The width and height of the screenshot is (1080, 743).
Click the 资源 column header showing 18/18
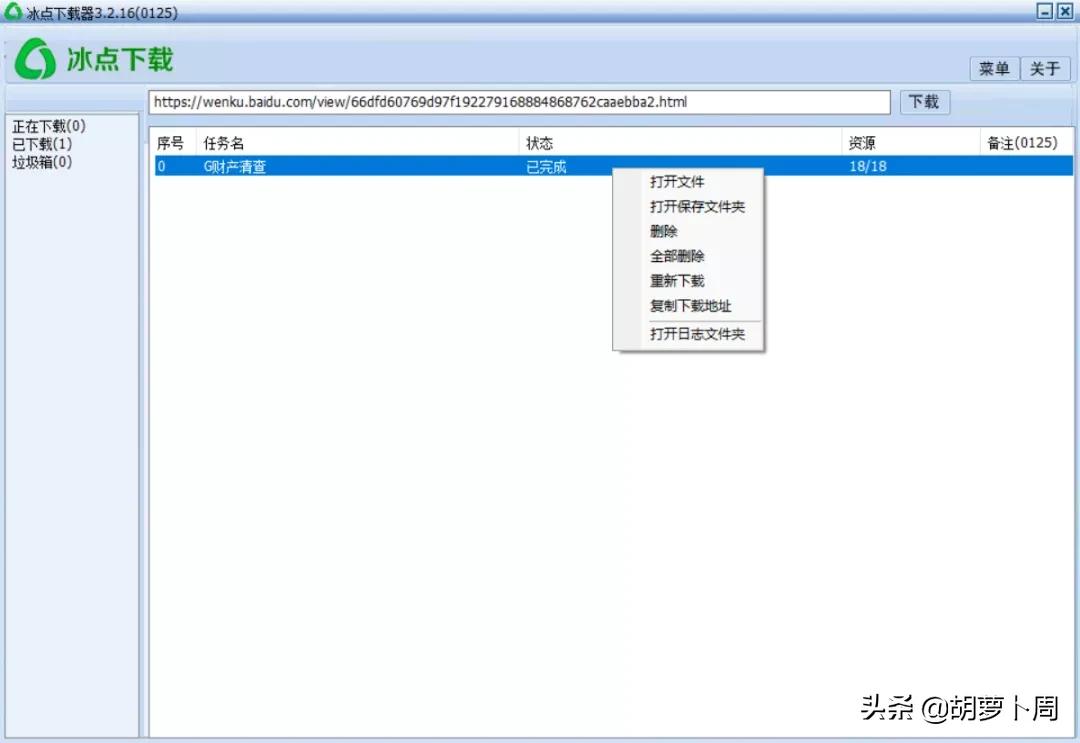tap(862, 142)
